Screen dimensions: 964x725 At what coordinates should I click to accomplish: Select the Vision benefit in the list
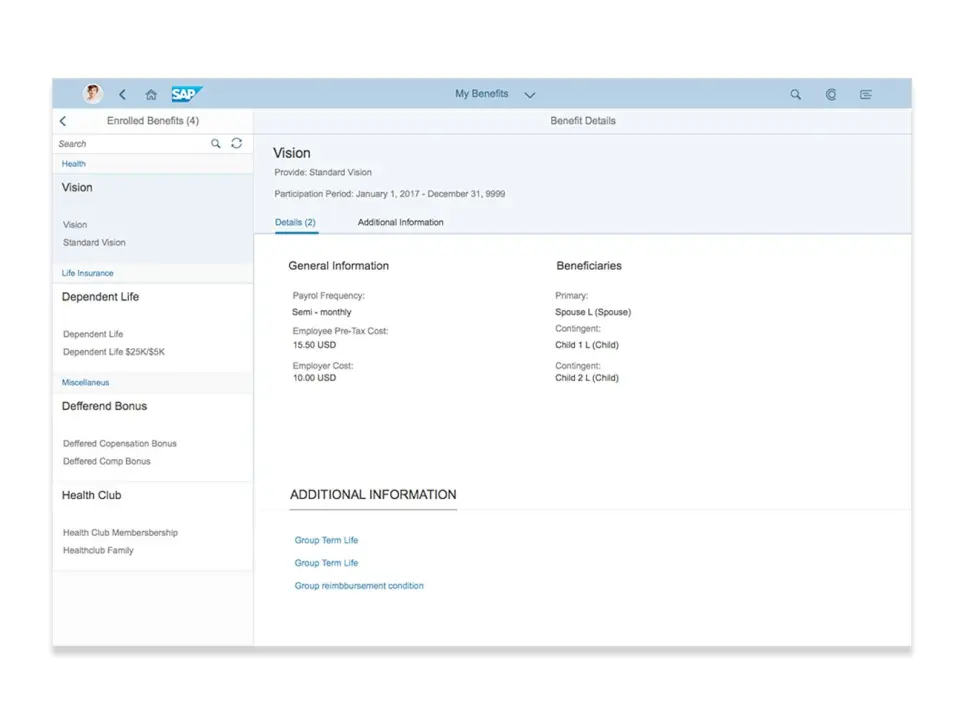[153, 218]
